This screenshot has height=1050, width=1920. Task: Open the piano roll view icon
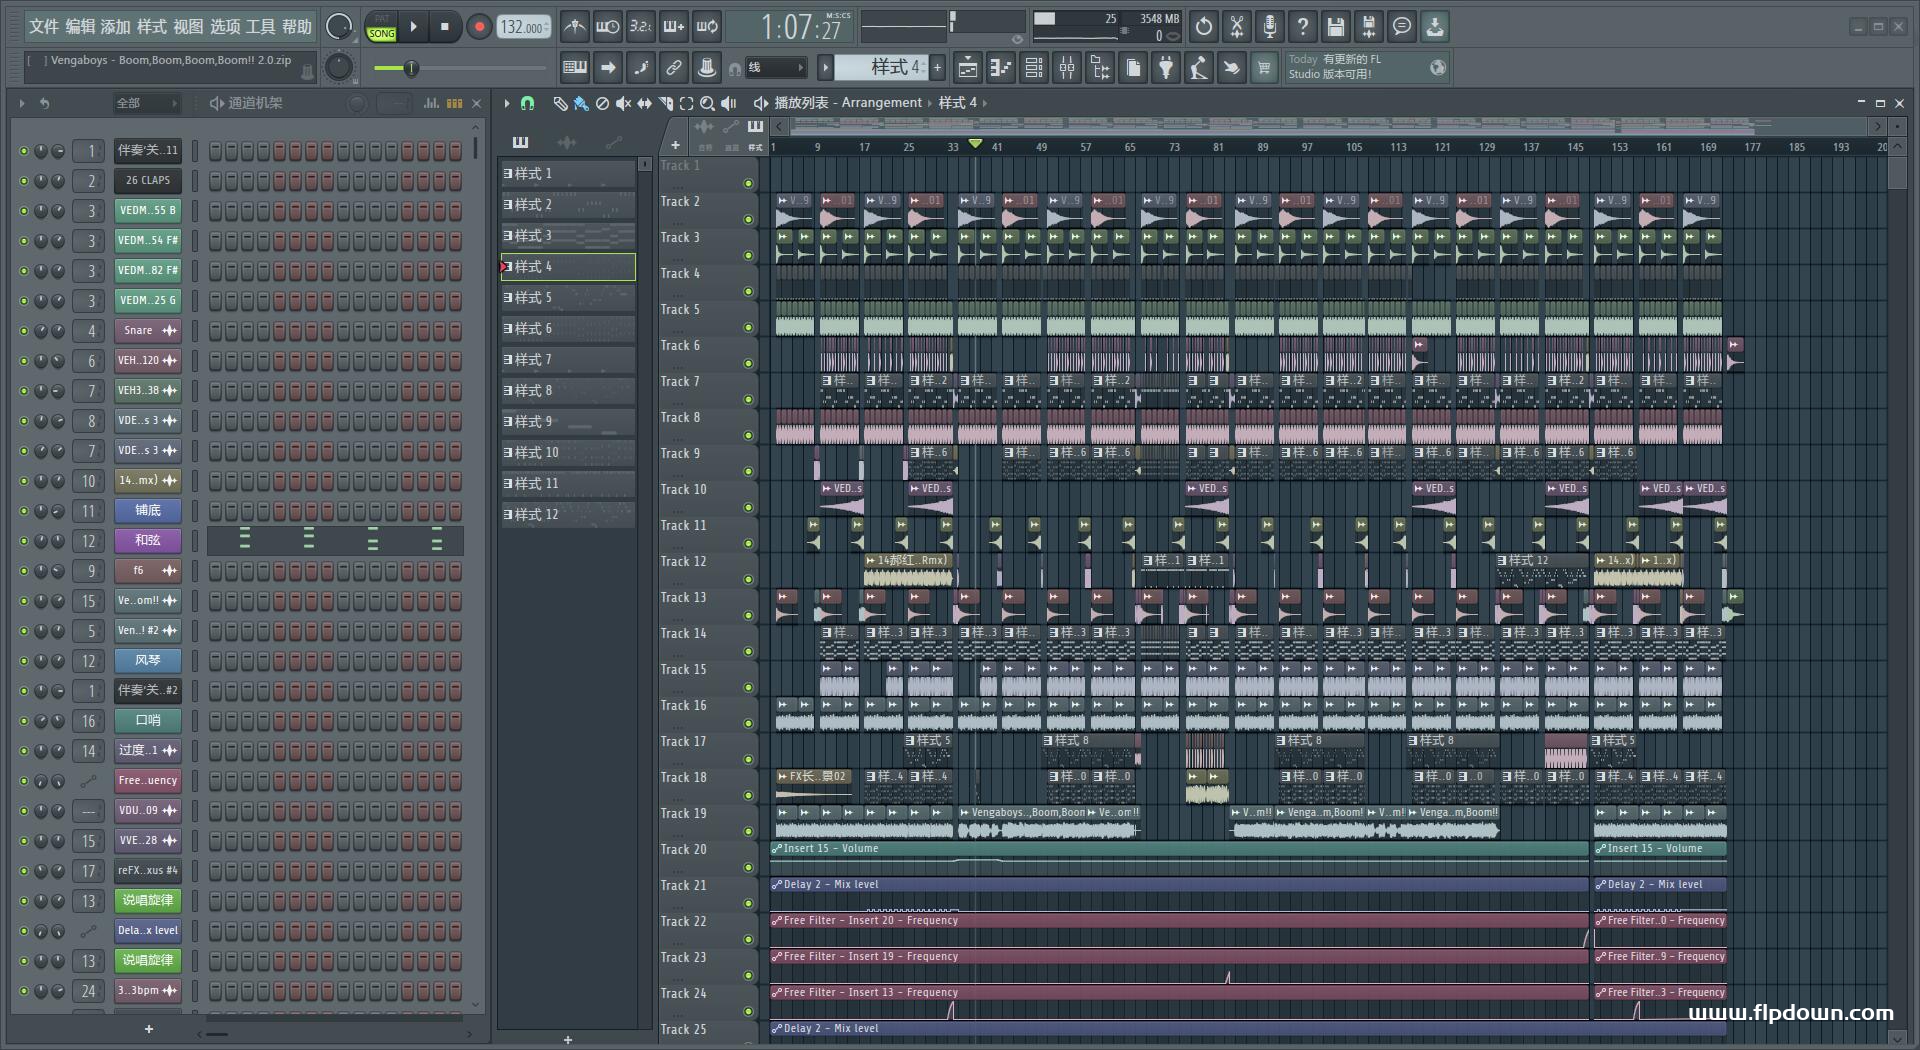click(x=1000, y=68)
